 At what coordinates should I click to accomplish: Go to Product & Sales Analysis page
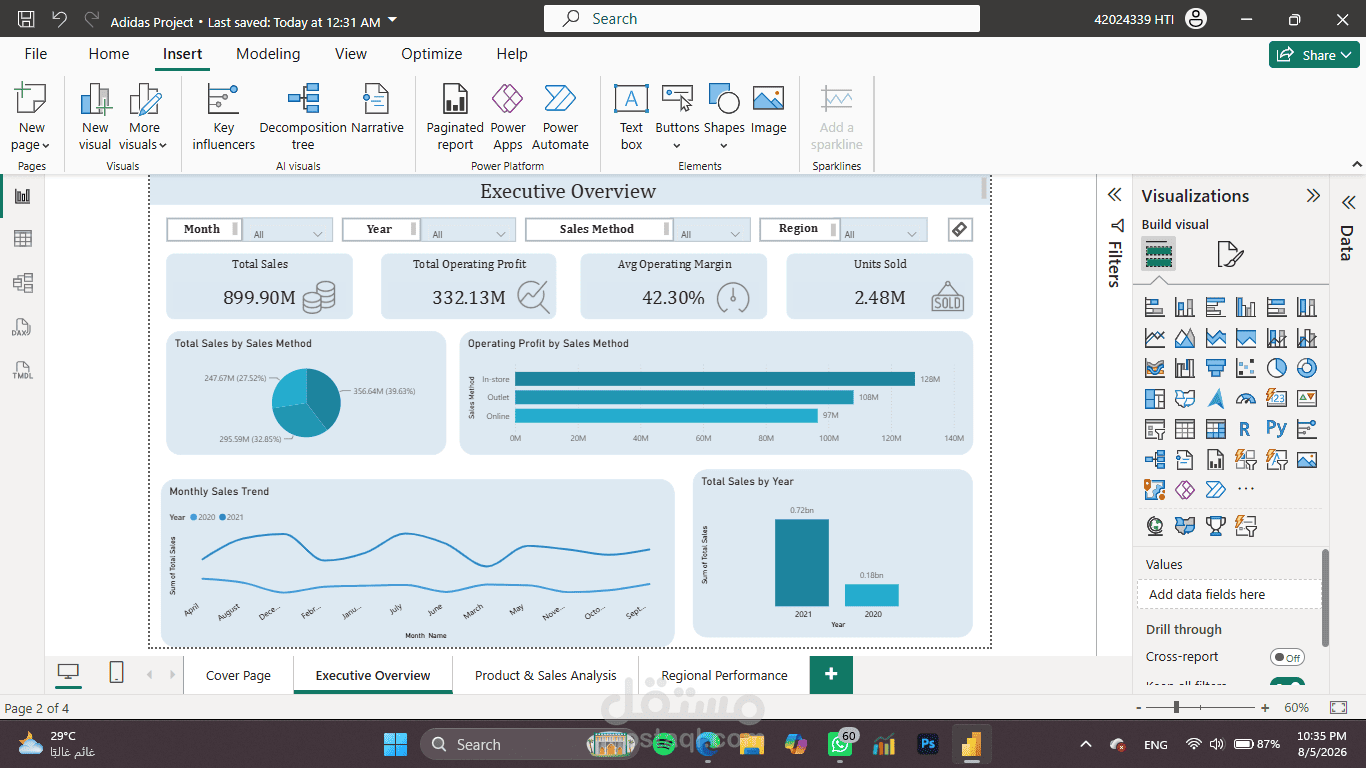(x=546, y=675)
